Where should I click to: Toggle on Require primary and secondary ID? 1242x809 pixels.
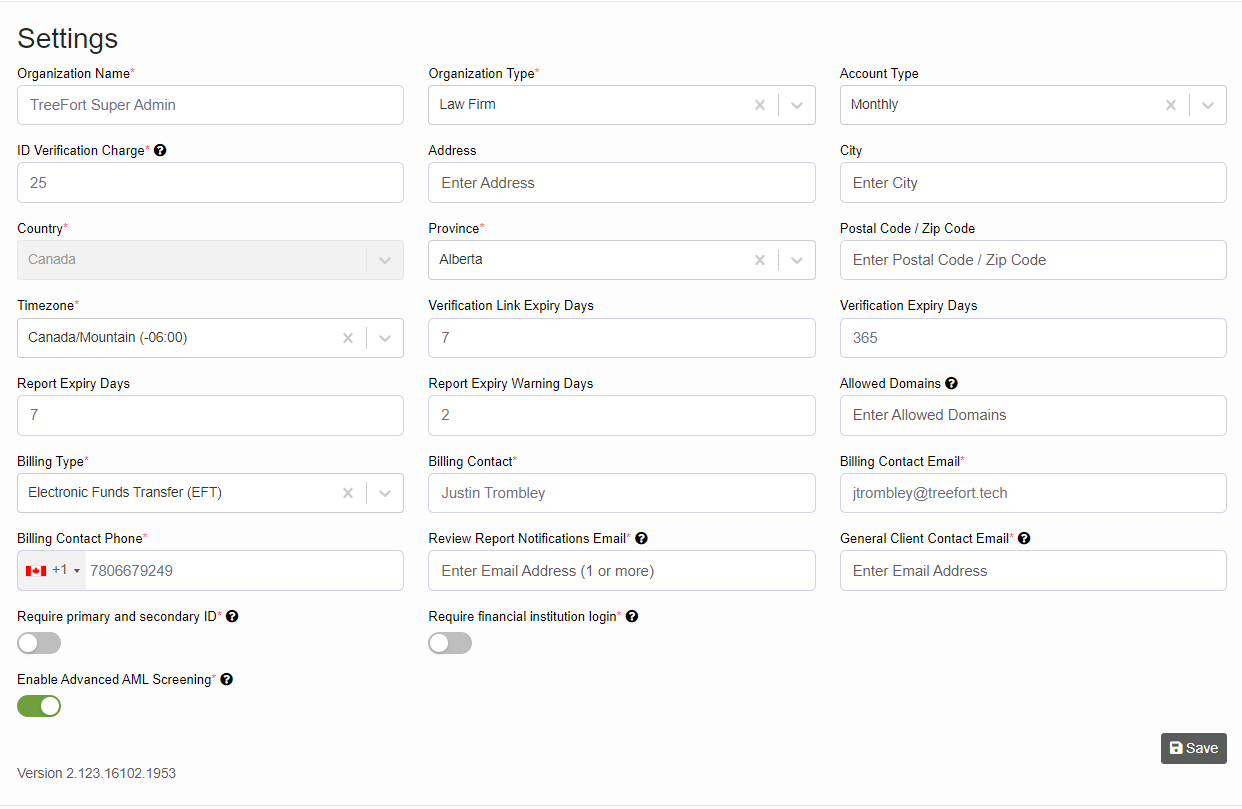point(38,643)
